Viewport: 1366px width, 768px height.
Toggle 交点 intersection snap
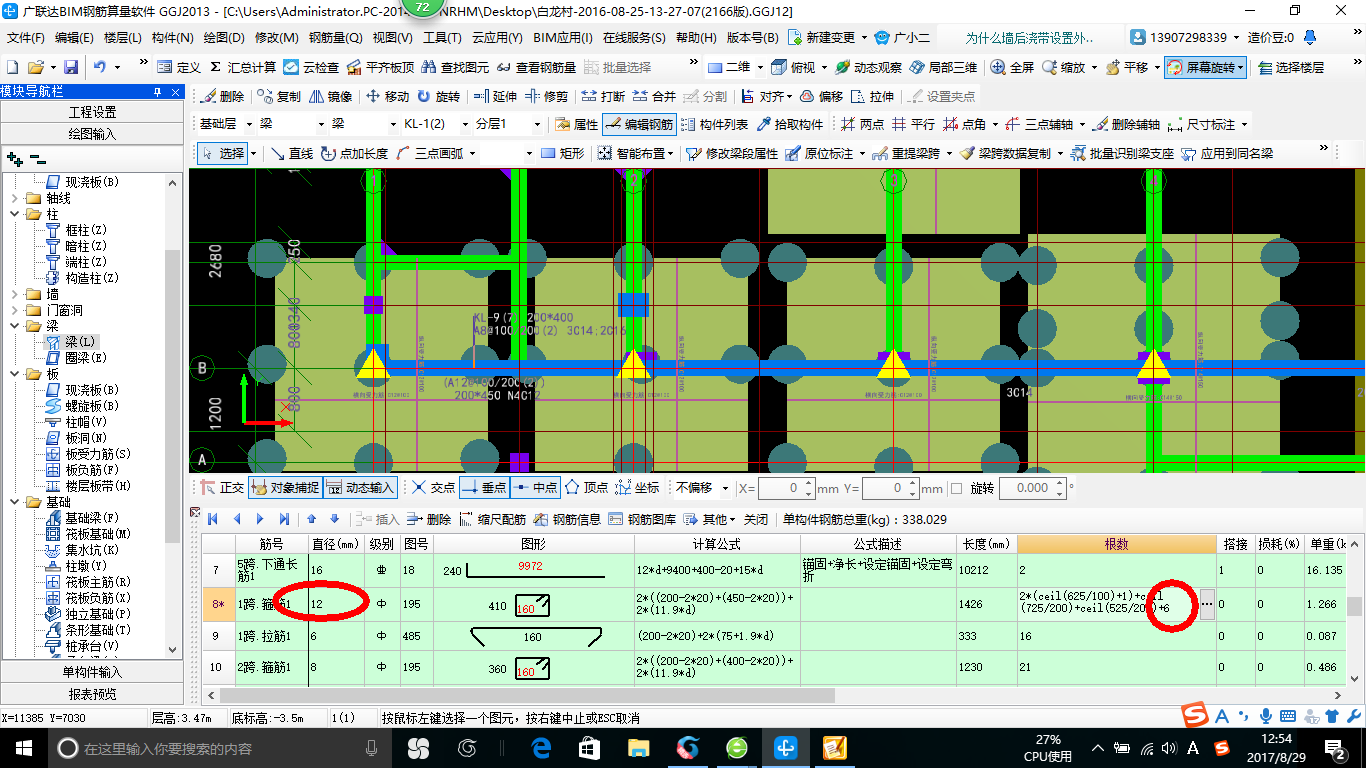(x=433, y=487)
